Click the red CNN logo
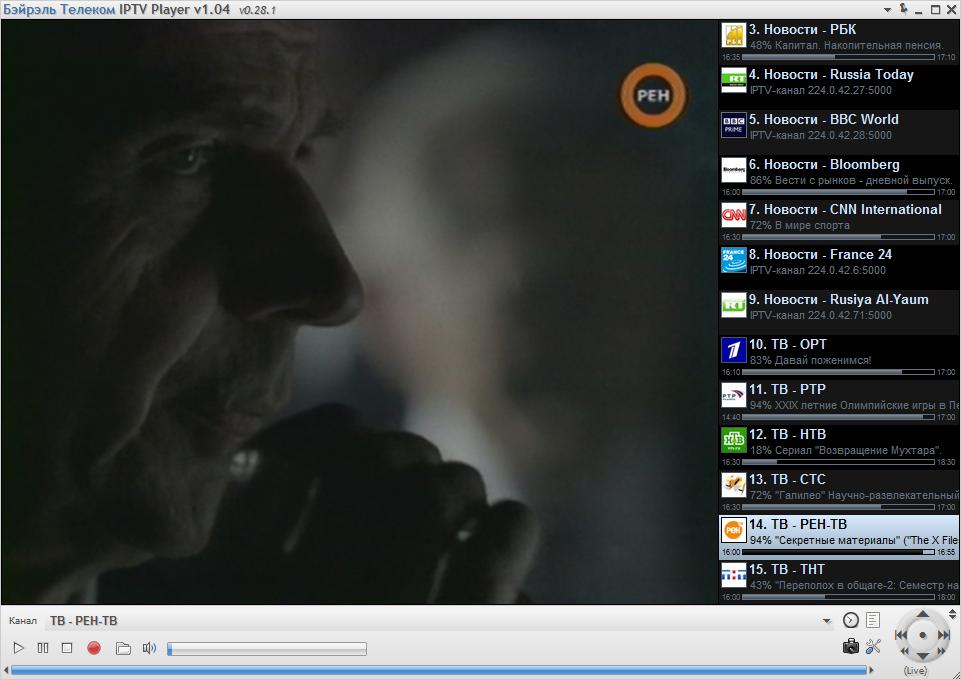The height and width of the screenshot is (680, 961). coord(734,216)
